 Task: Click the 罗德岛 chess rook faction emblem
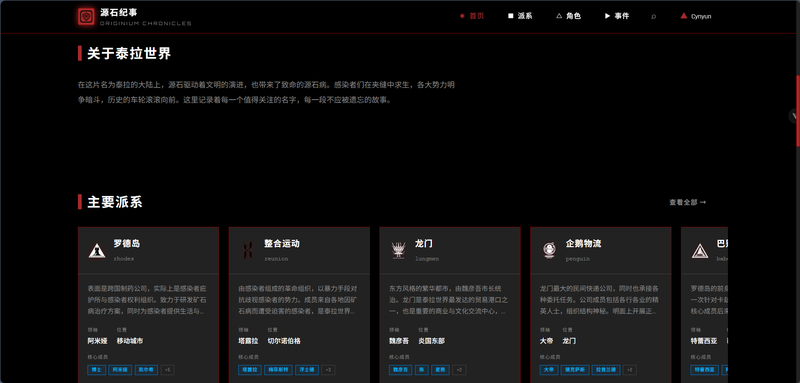click(97, 250)
